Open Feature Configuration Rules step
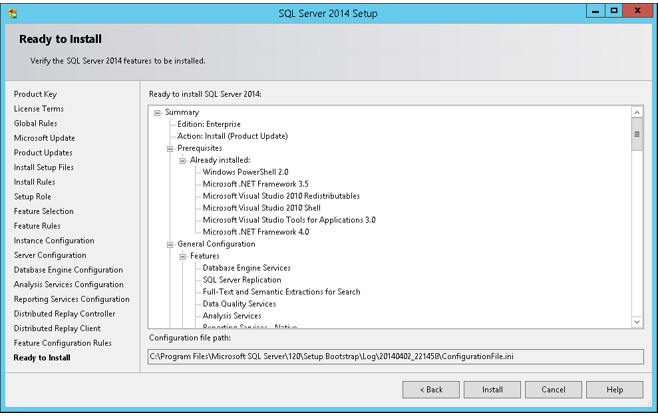 click(63, 343)
